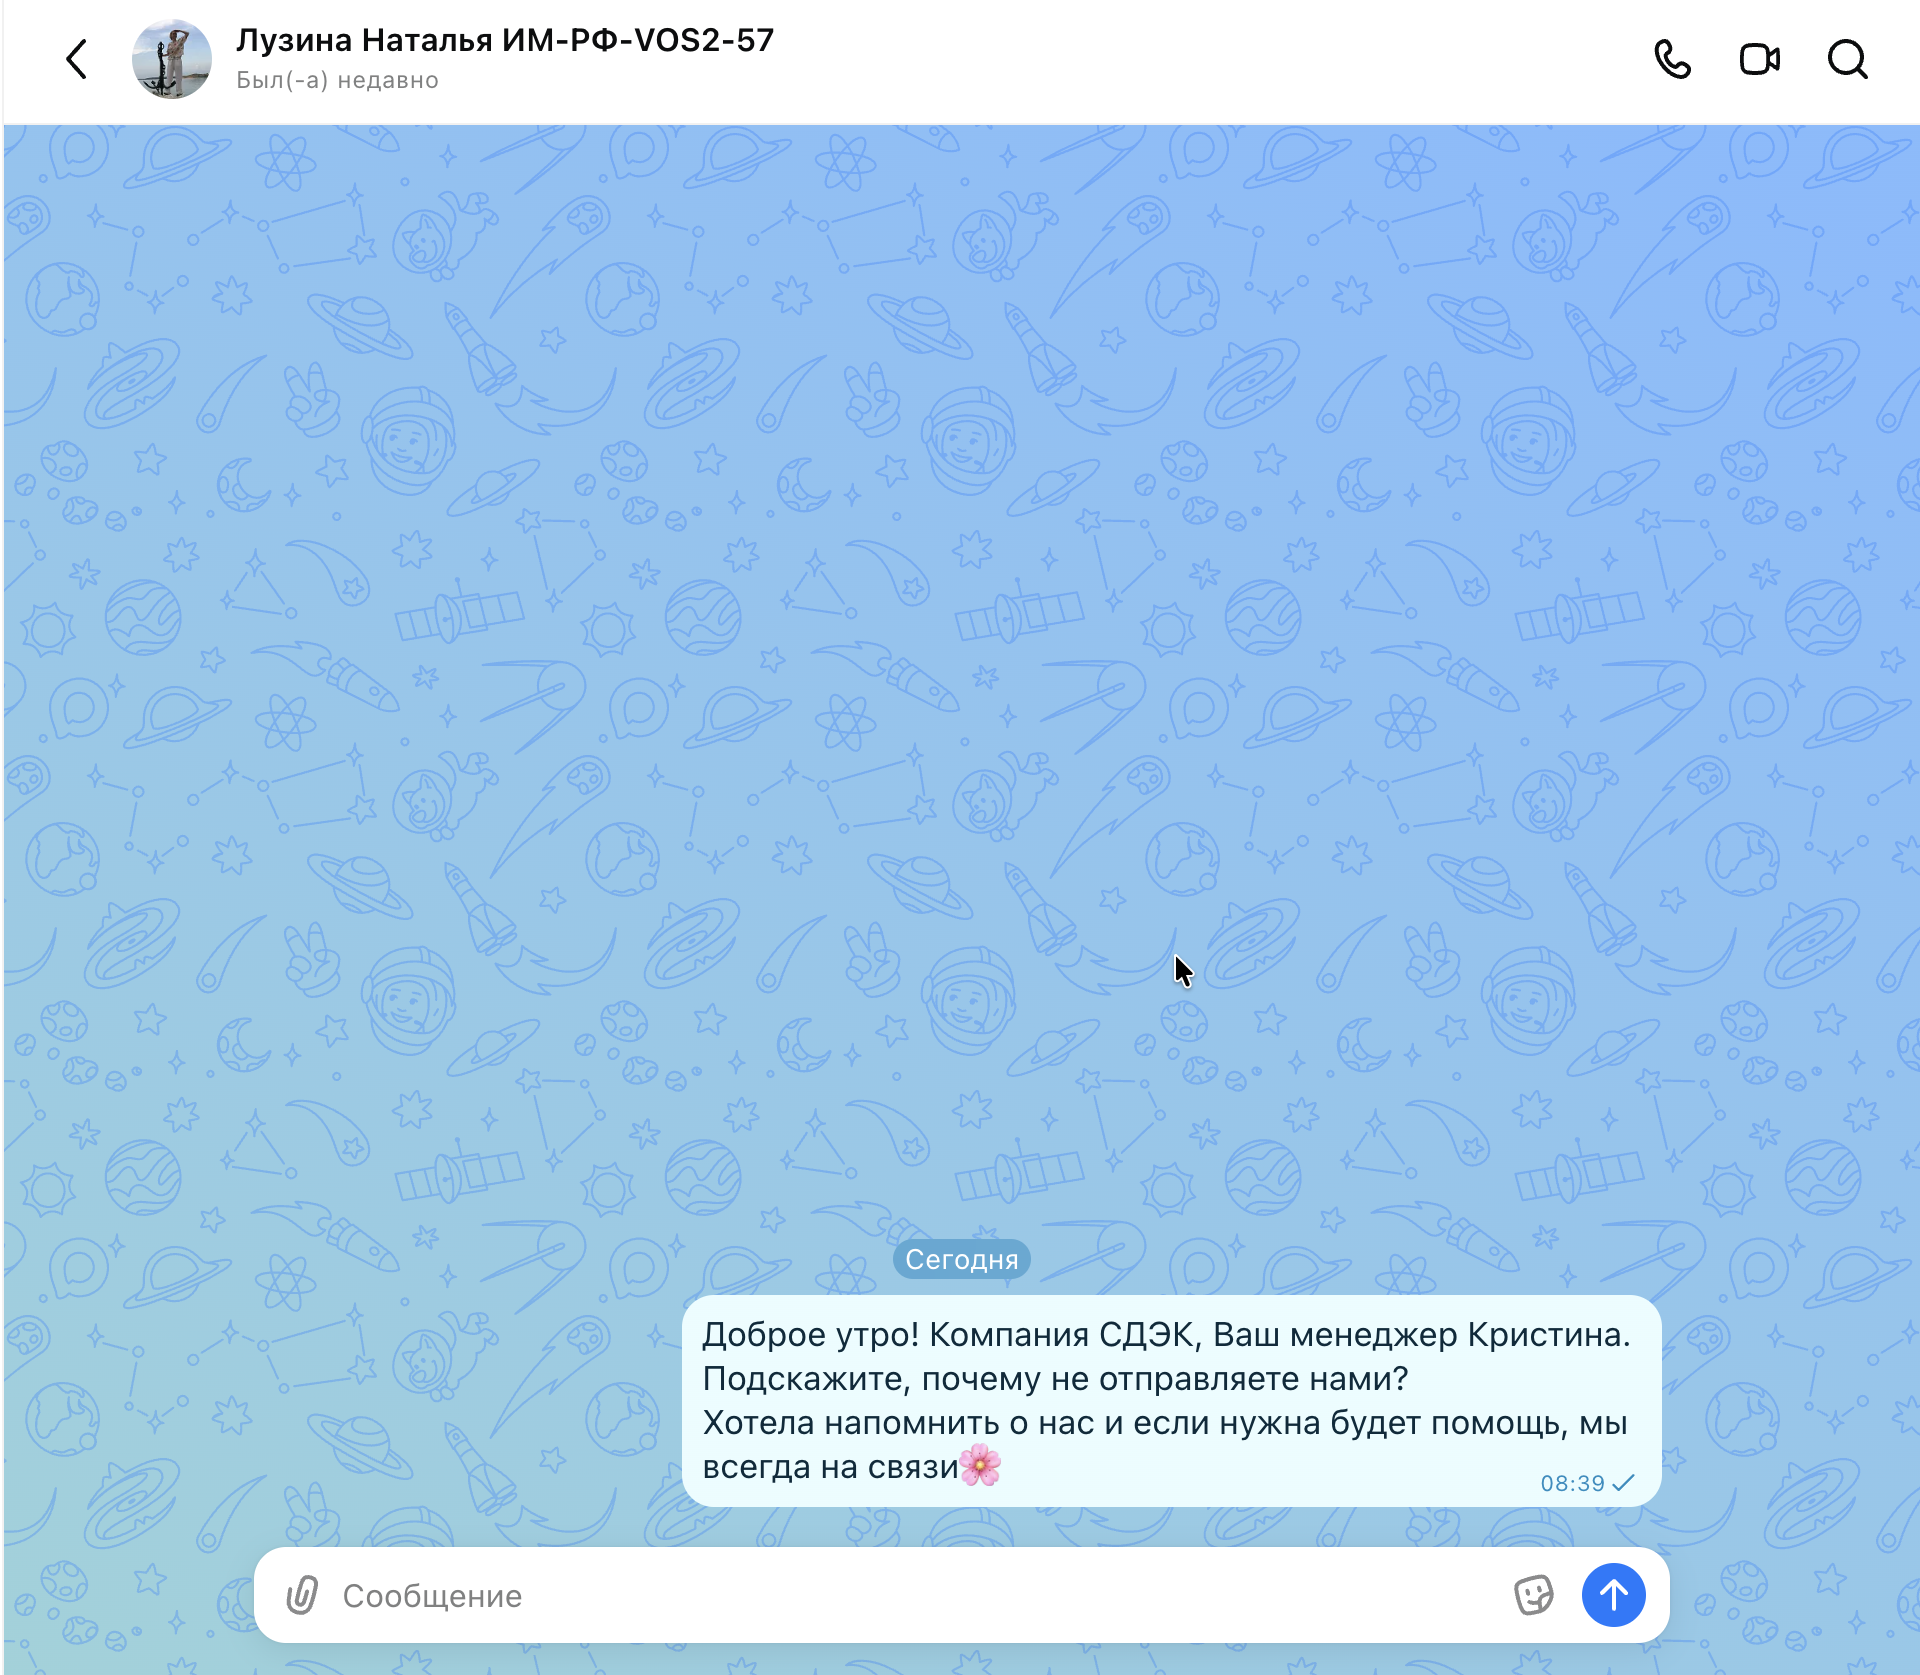Open Лузина Наталья's profile photo
Viewport: 1920px width, 1675px height.
click(172, 59)
